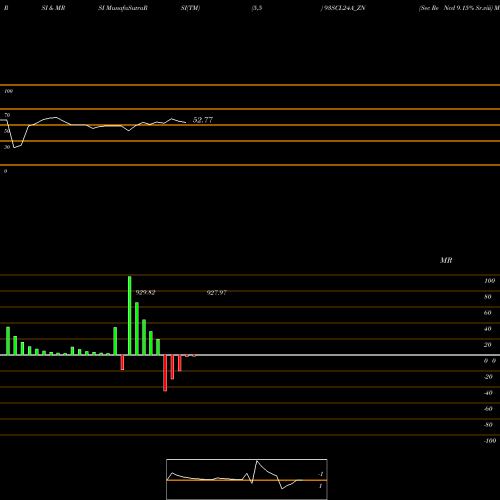Click the 30 level on the RSI axis
The height and width of the screenshot is (500, 500).
point(7,147)
